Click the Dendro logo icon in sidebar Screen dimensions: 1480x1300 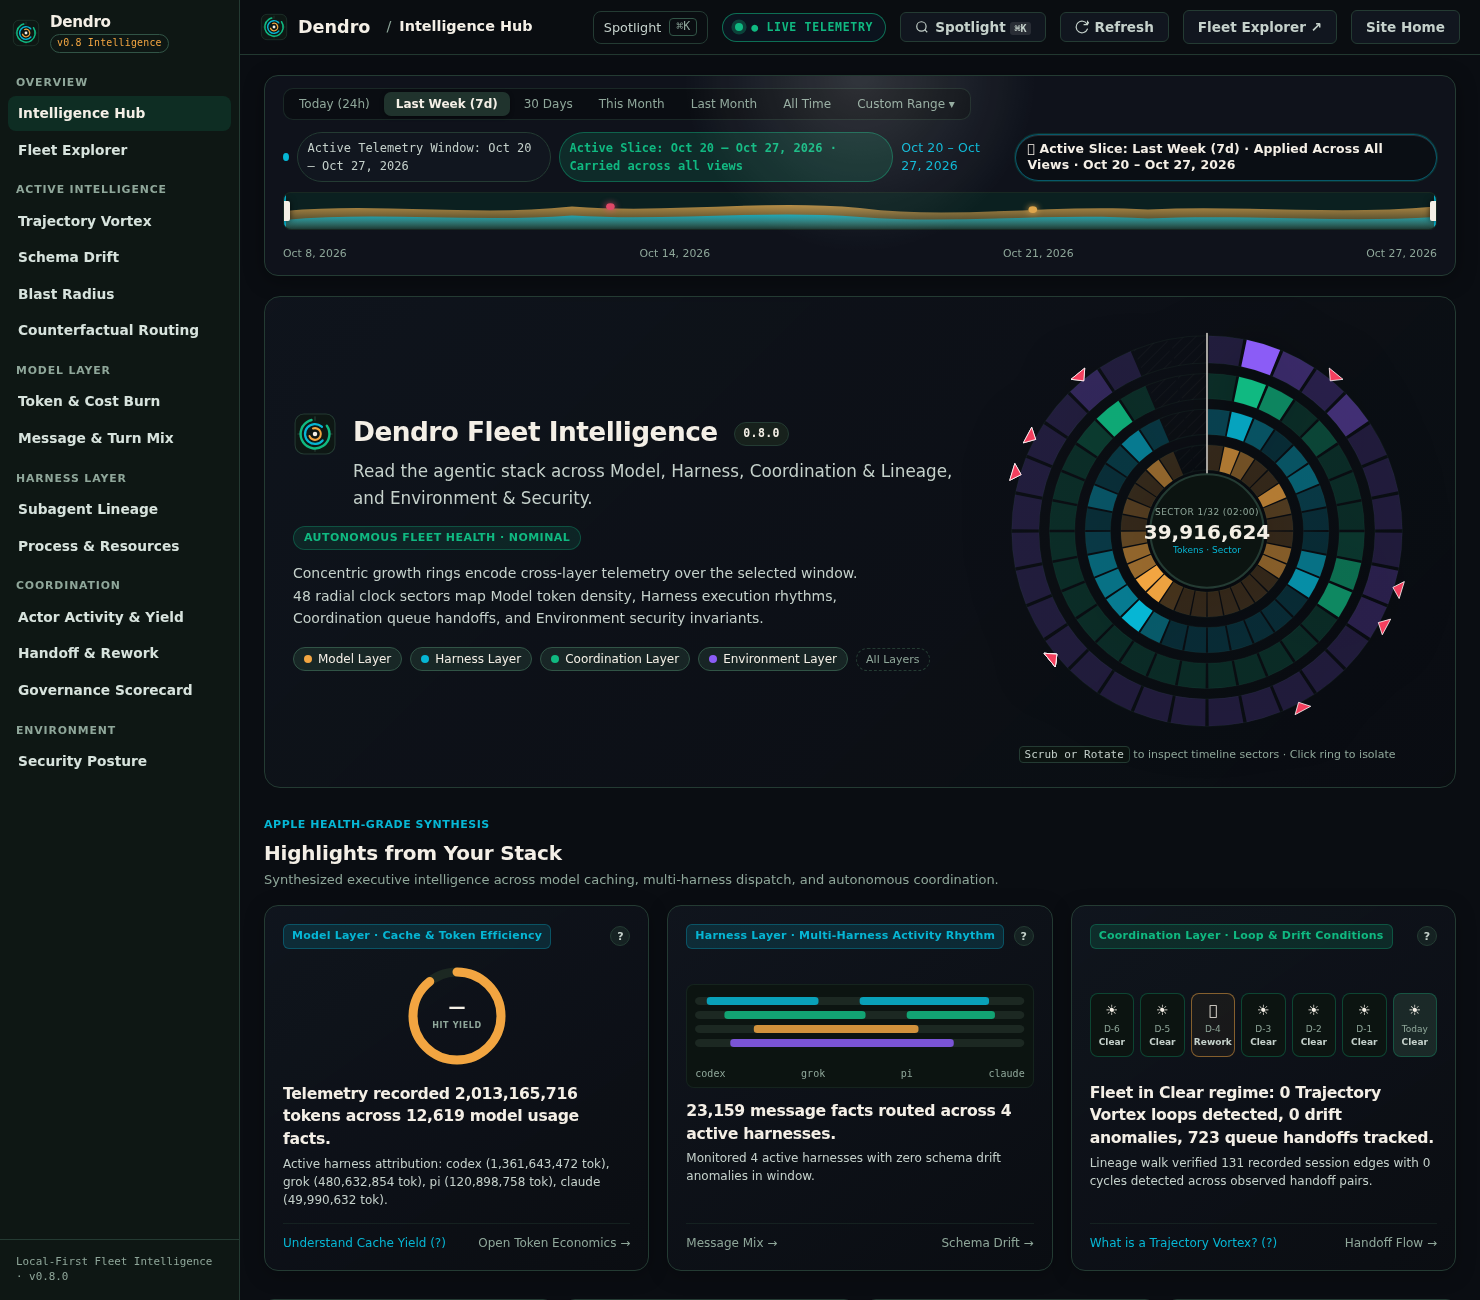tap(26, 33)
